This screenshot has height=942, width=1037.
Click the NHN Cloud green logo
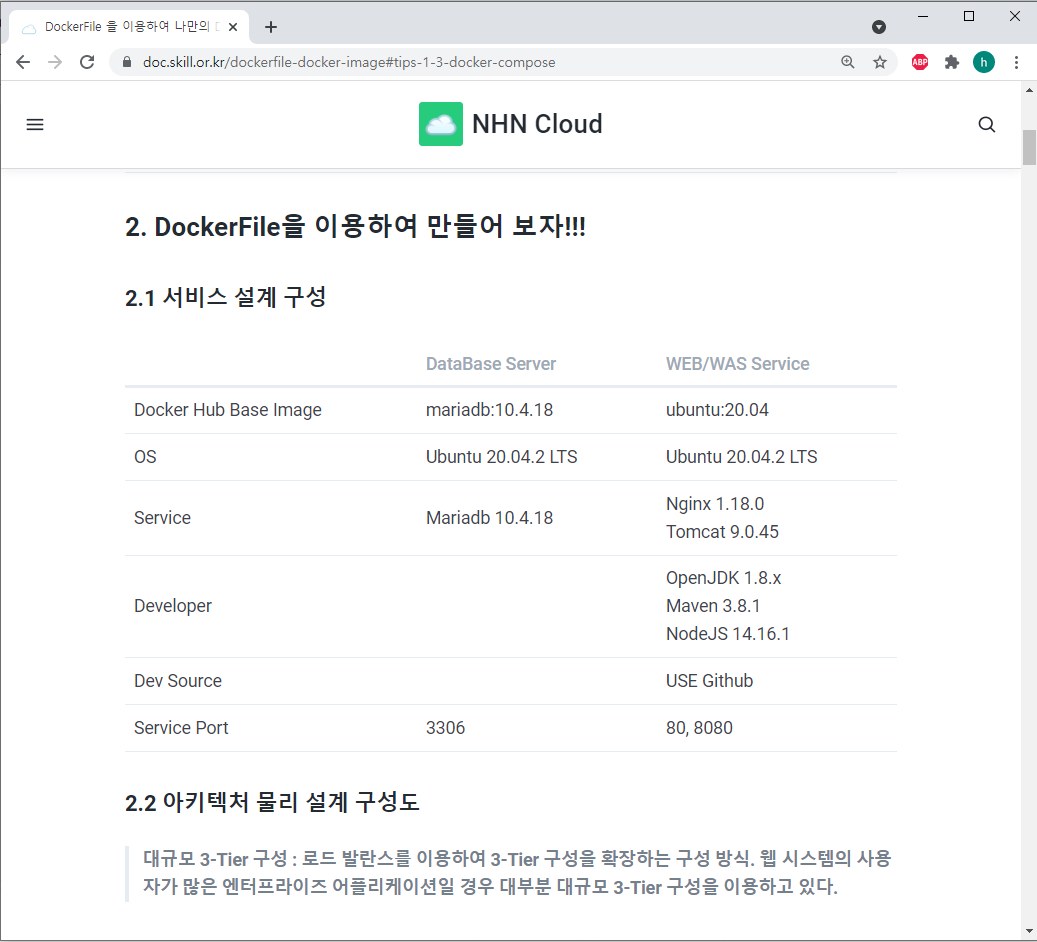pos(440,124)
